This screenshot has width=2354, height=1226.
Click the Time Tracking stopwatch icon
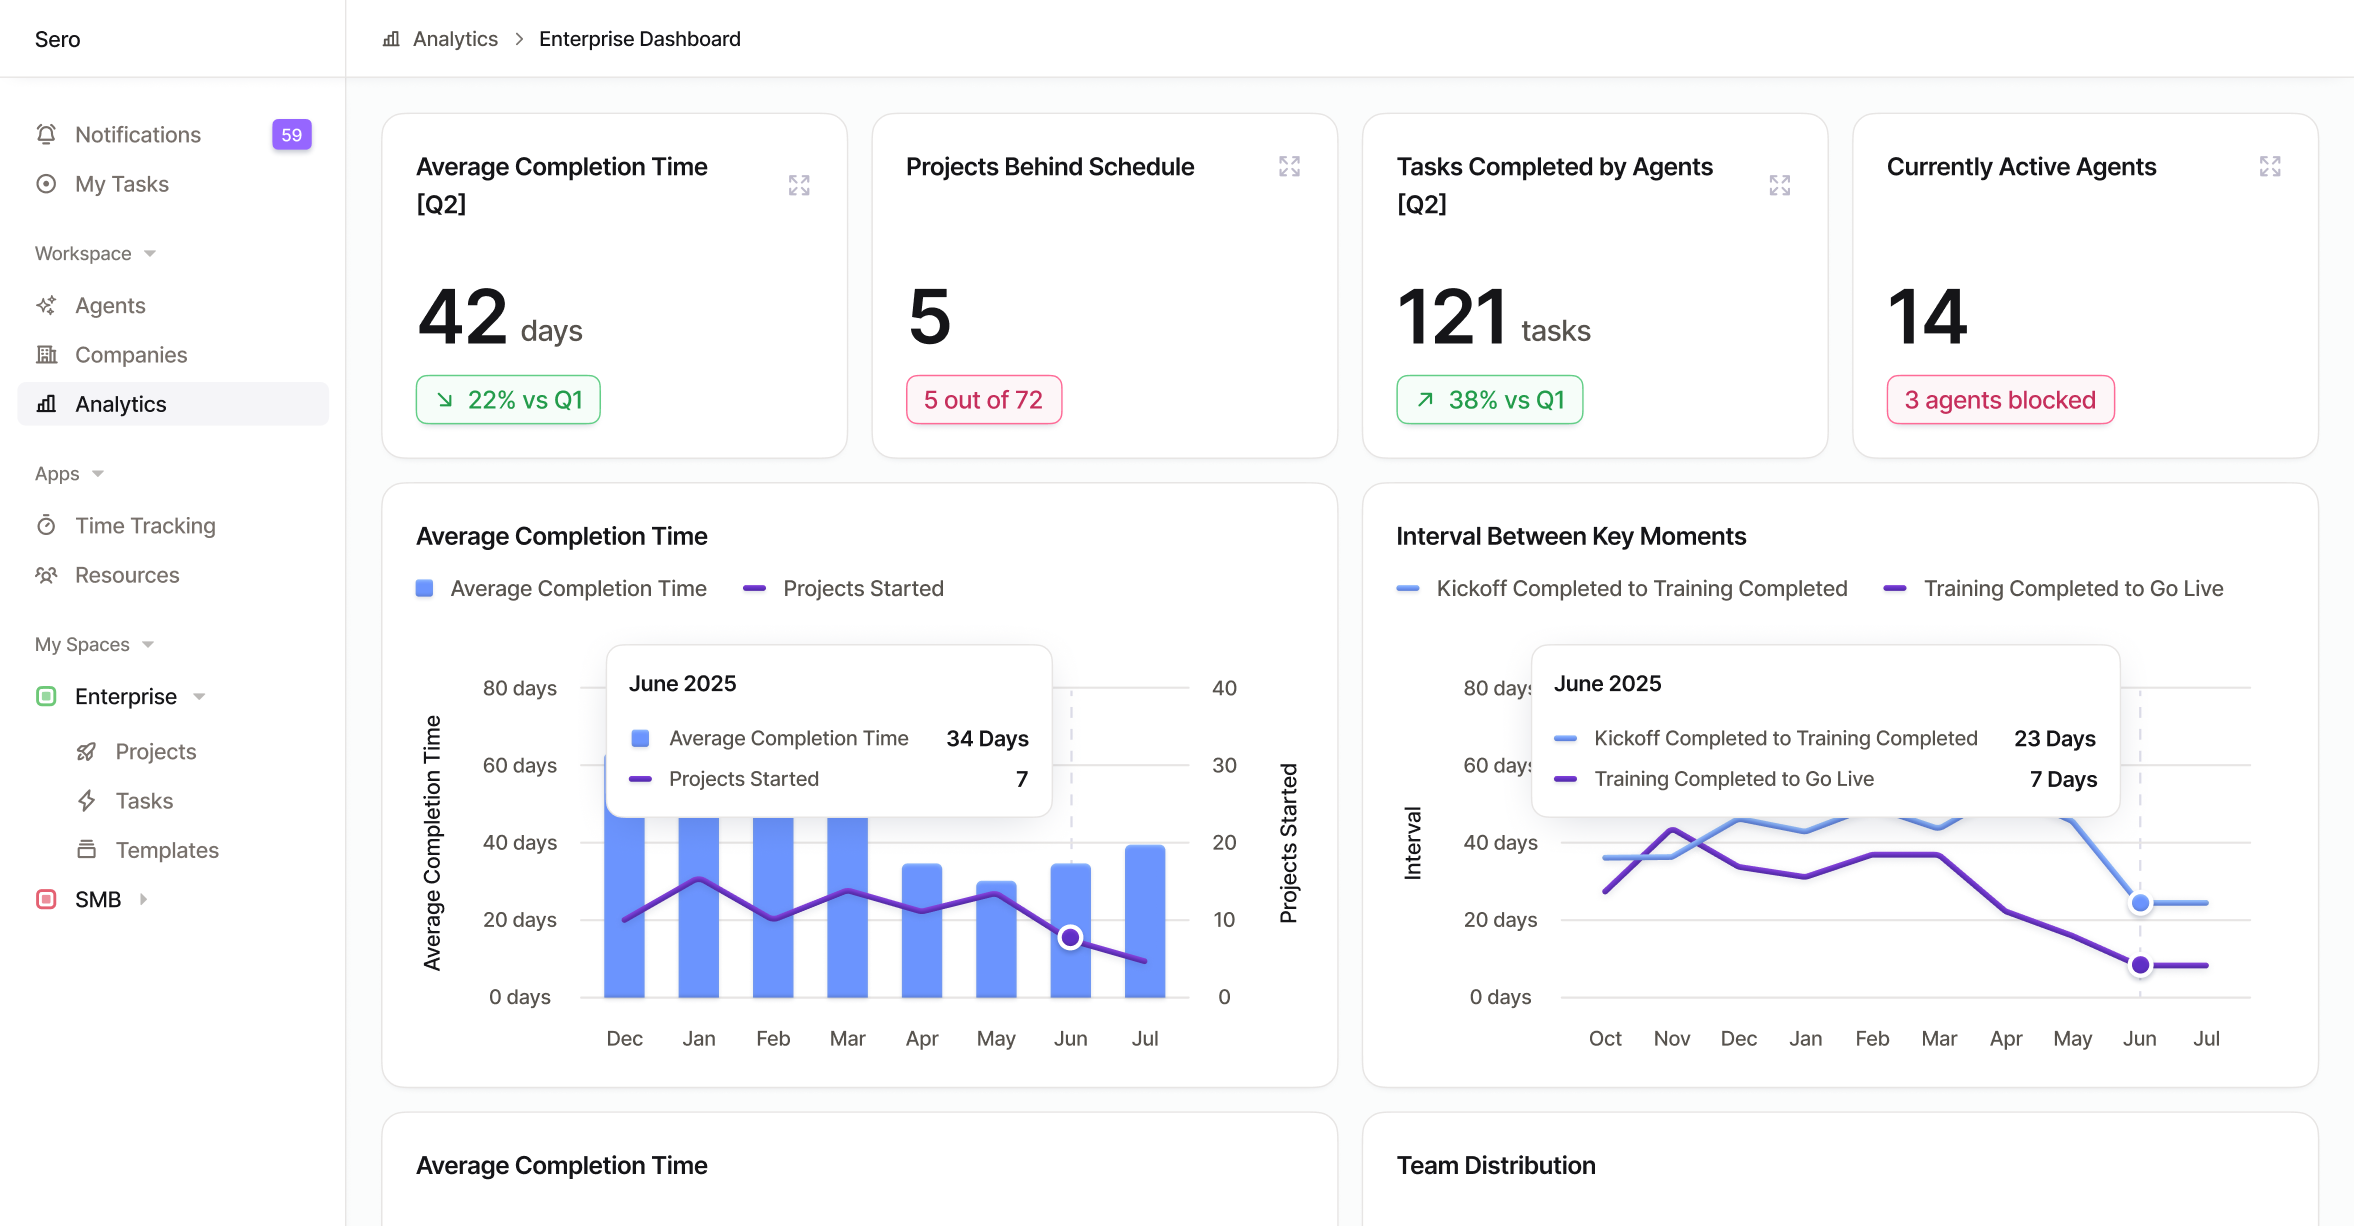(46, 525)
